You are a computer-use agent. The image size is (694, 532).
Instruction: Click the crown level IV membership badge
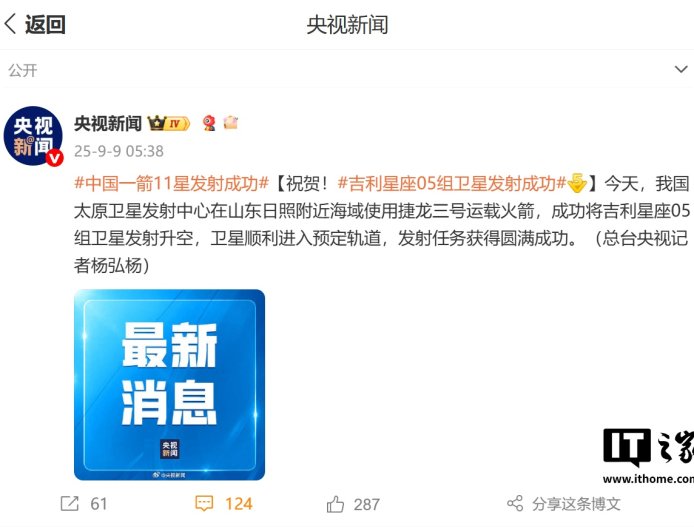[x=169, y=123]
